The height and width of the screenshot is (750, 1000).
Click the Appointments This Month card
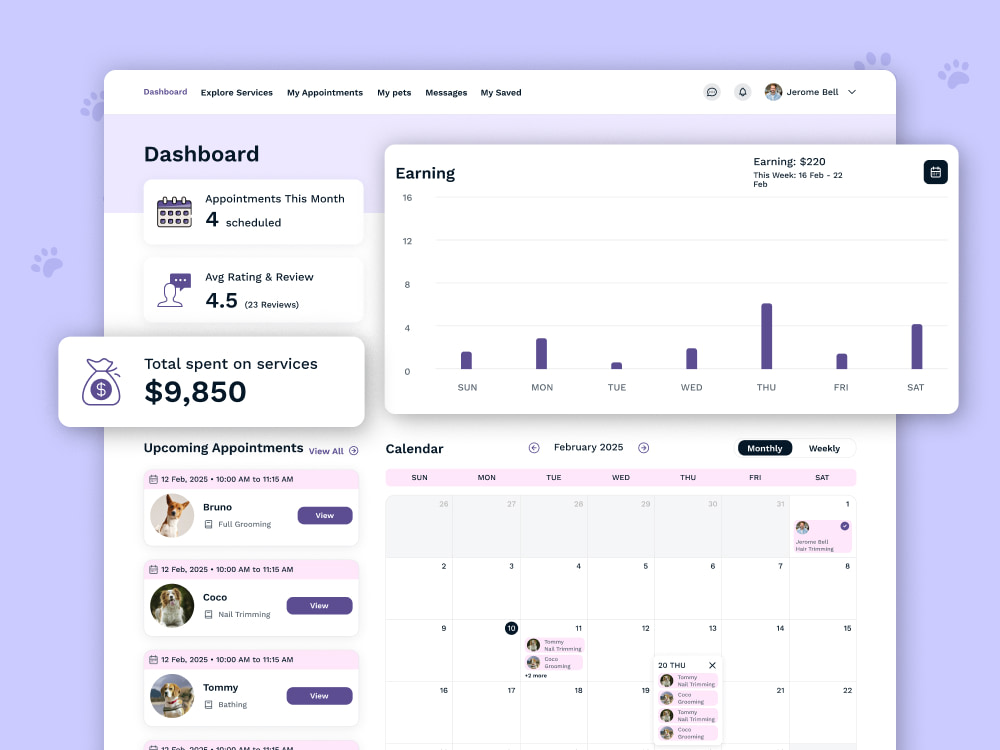(253, 212)
